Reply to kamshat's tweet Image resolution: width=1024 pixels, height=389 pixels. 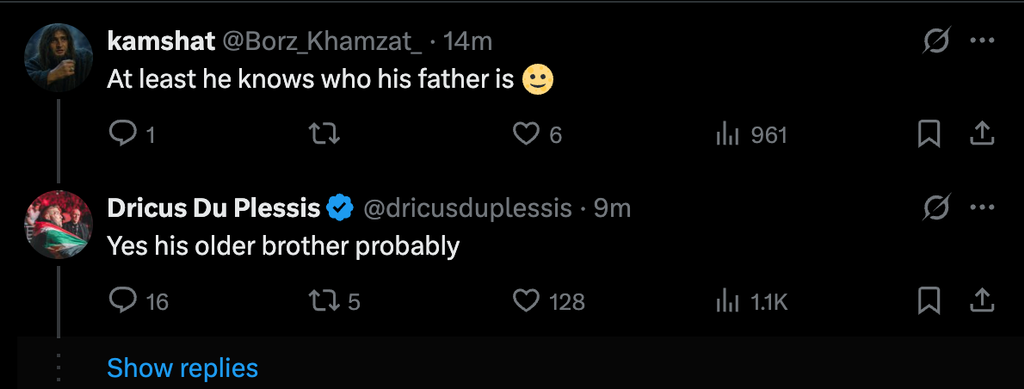pyautogui.click(x=131, y=134)
